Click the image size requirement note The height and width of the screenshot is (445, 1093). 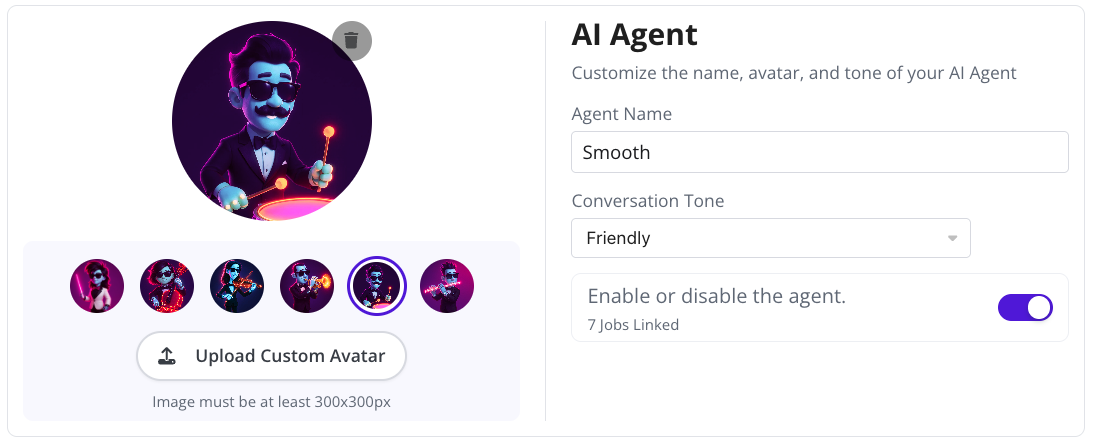[x=271, y=402]
